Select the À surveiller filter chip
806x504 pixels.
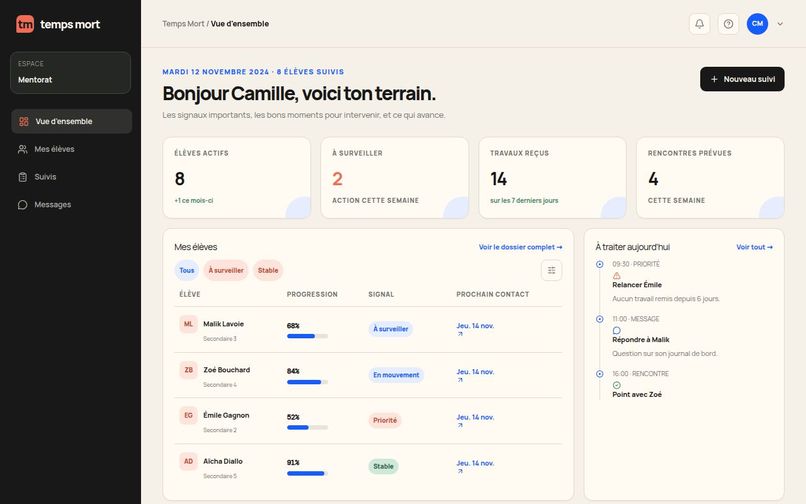point(226,271)
